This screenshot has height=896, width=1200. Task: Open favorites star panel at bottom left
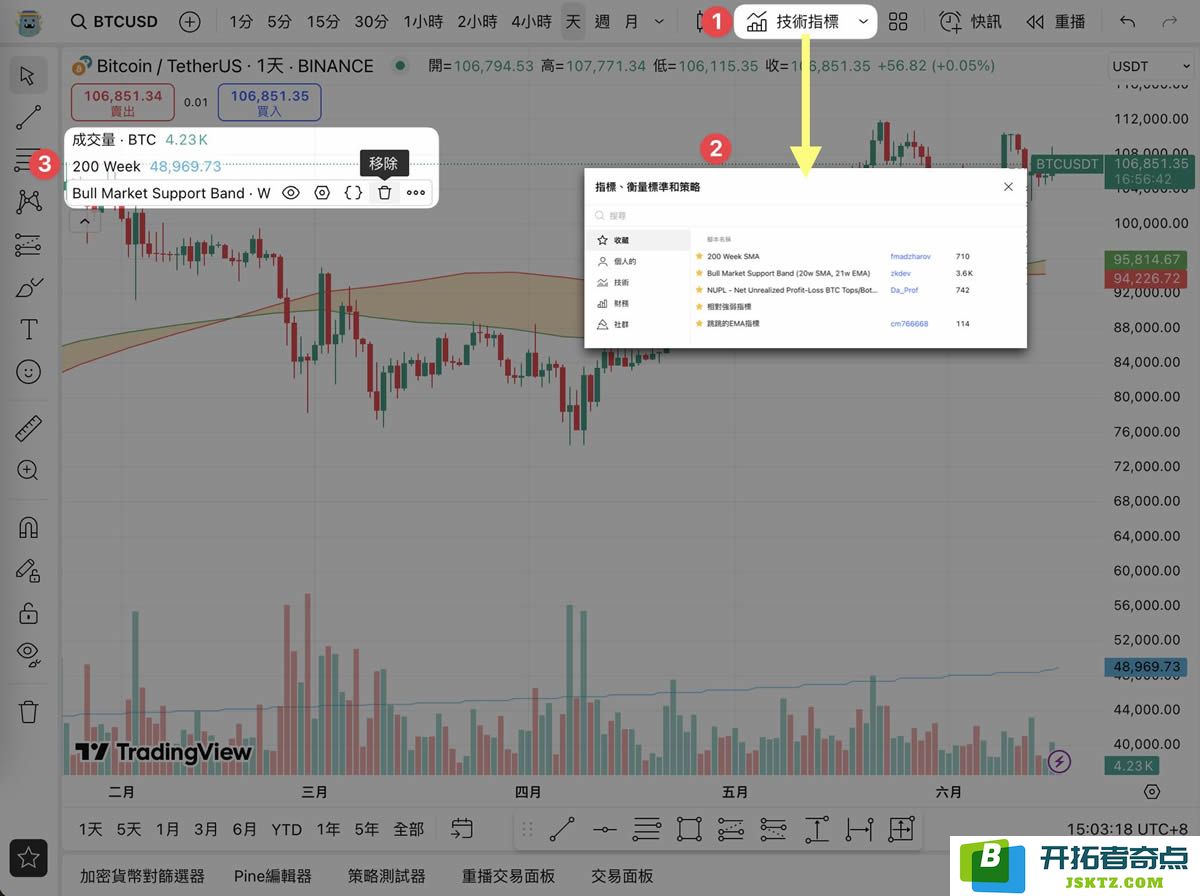click(28, 857)
